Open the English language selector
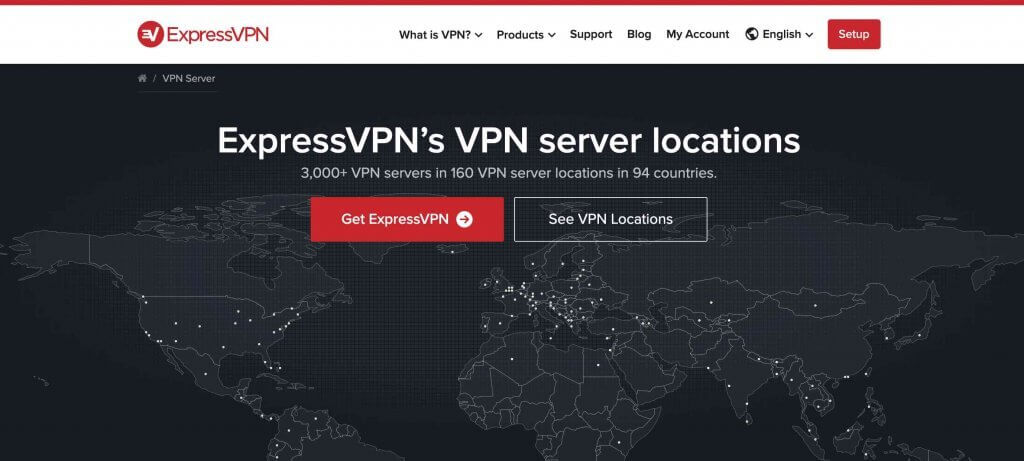1024x461 pixels. (780, 34)
